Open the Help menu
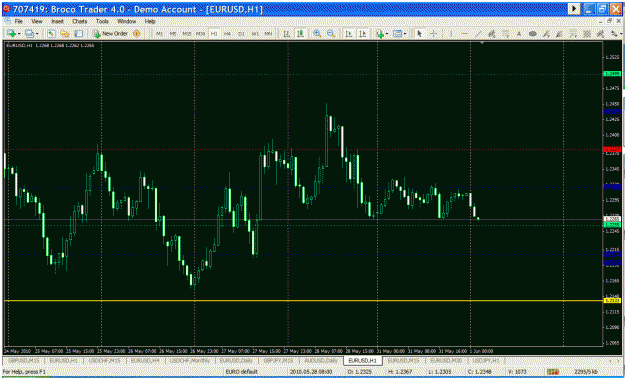Viewport: 625px width, 378px height. pyautogui.click(x=150, y=21)
